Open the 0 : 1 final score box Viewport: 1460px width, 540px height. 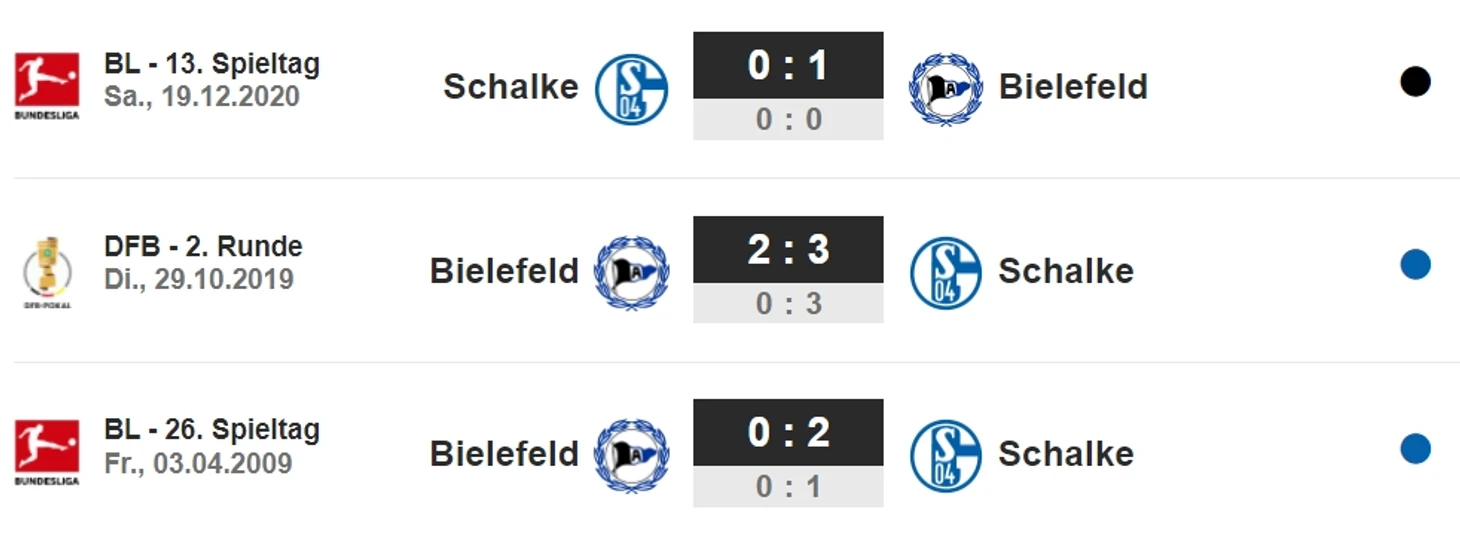788,66
